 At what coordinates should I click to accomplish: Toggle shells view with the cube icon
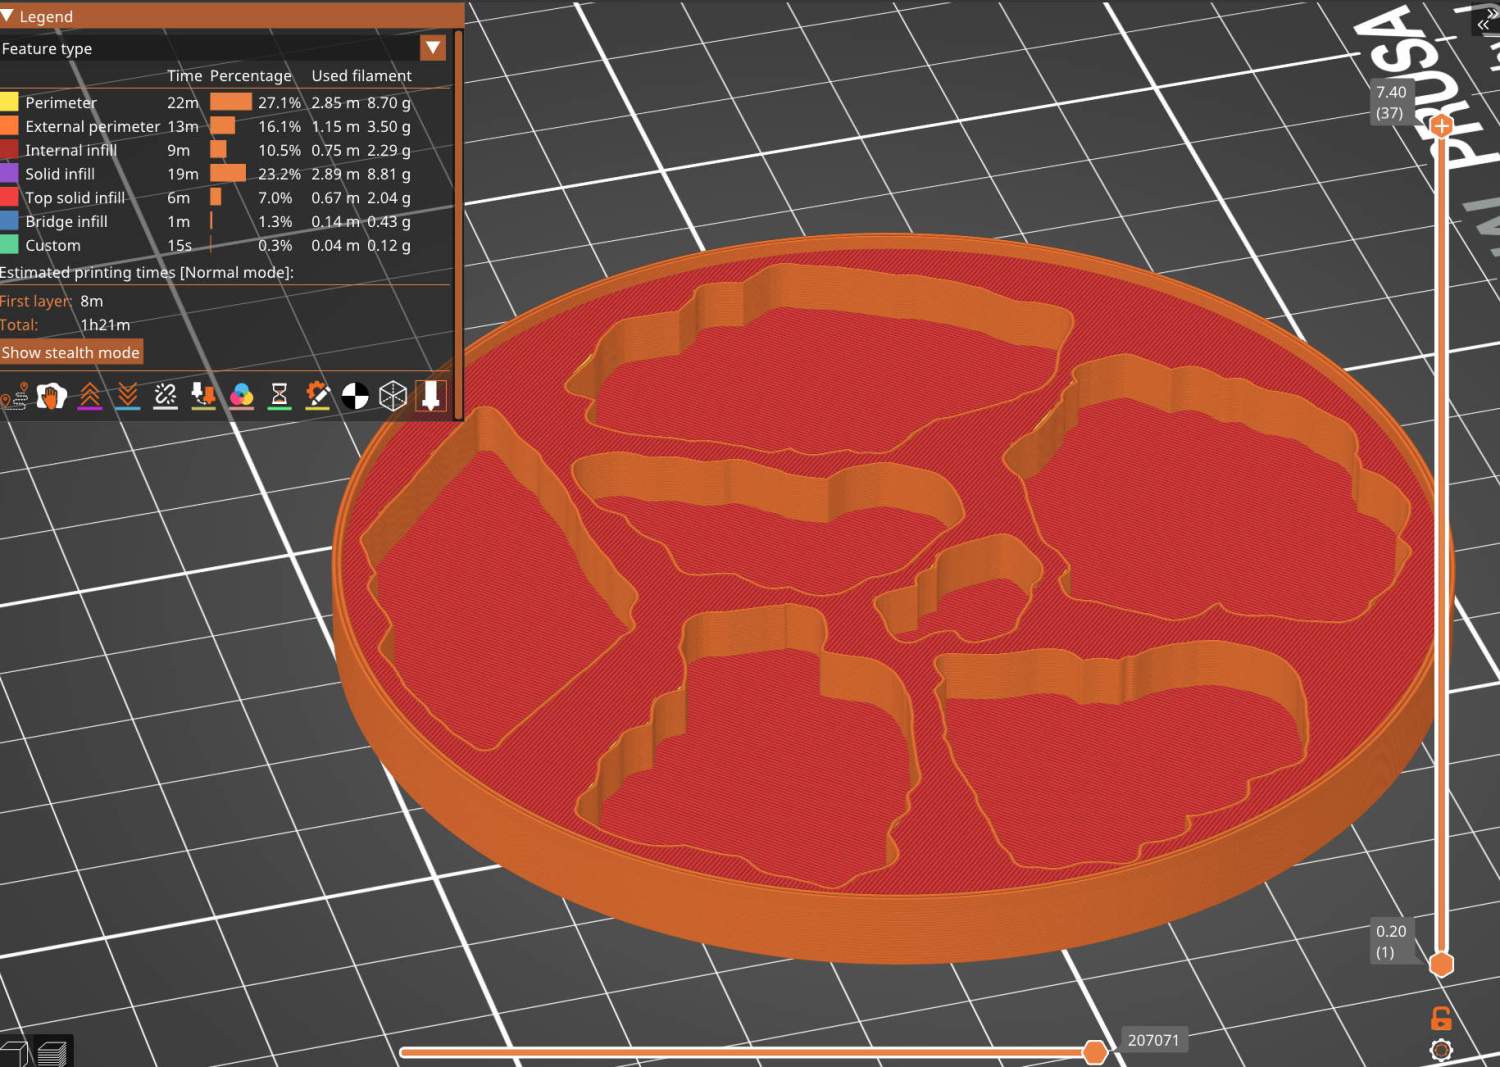[392, 396]
